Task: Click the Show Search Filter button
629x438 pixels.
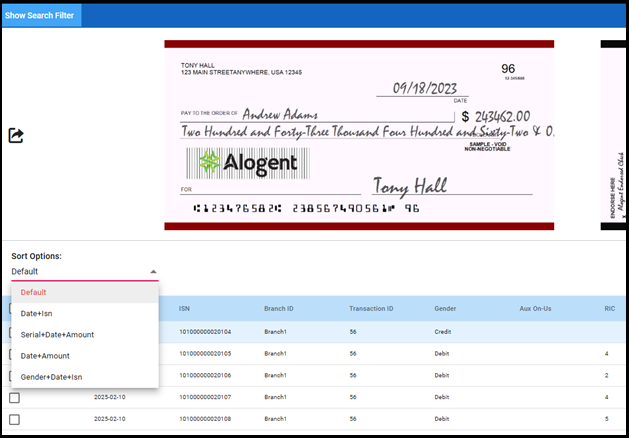Action: [x=42, y=15]
